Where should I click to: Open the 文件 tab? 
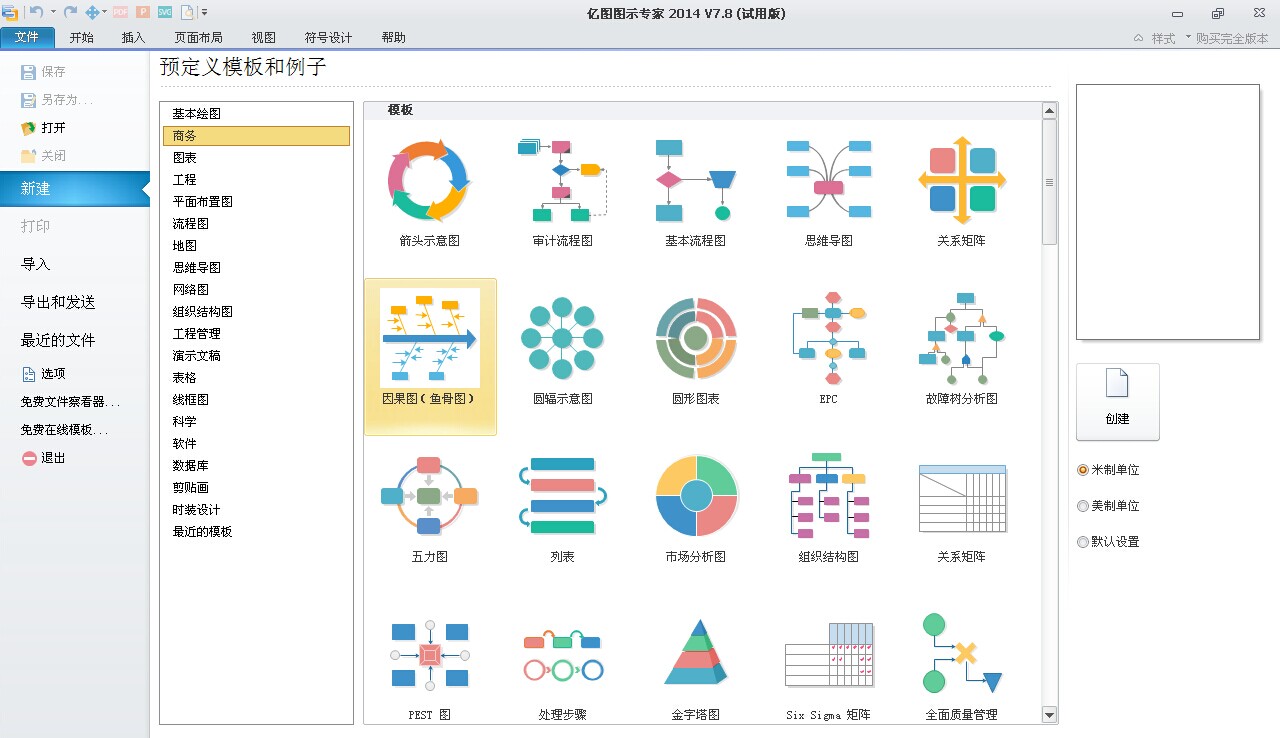pyautogui.click(x=27, y=38)
